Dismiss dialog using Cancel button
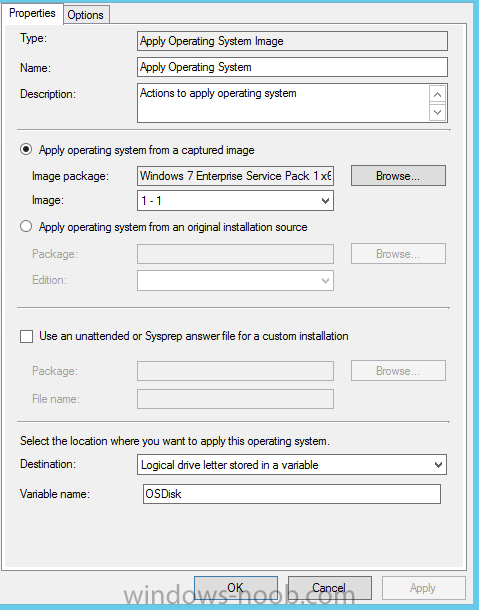 tap(330, 587)
